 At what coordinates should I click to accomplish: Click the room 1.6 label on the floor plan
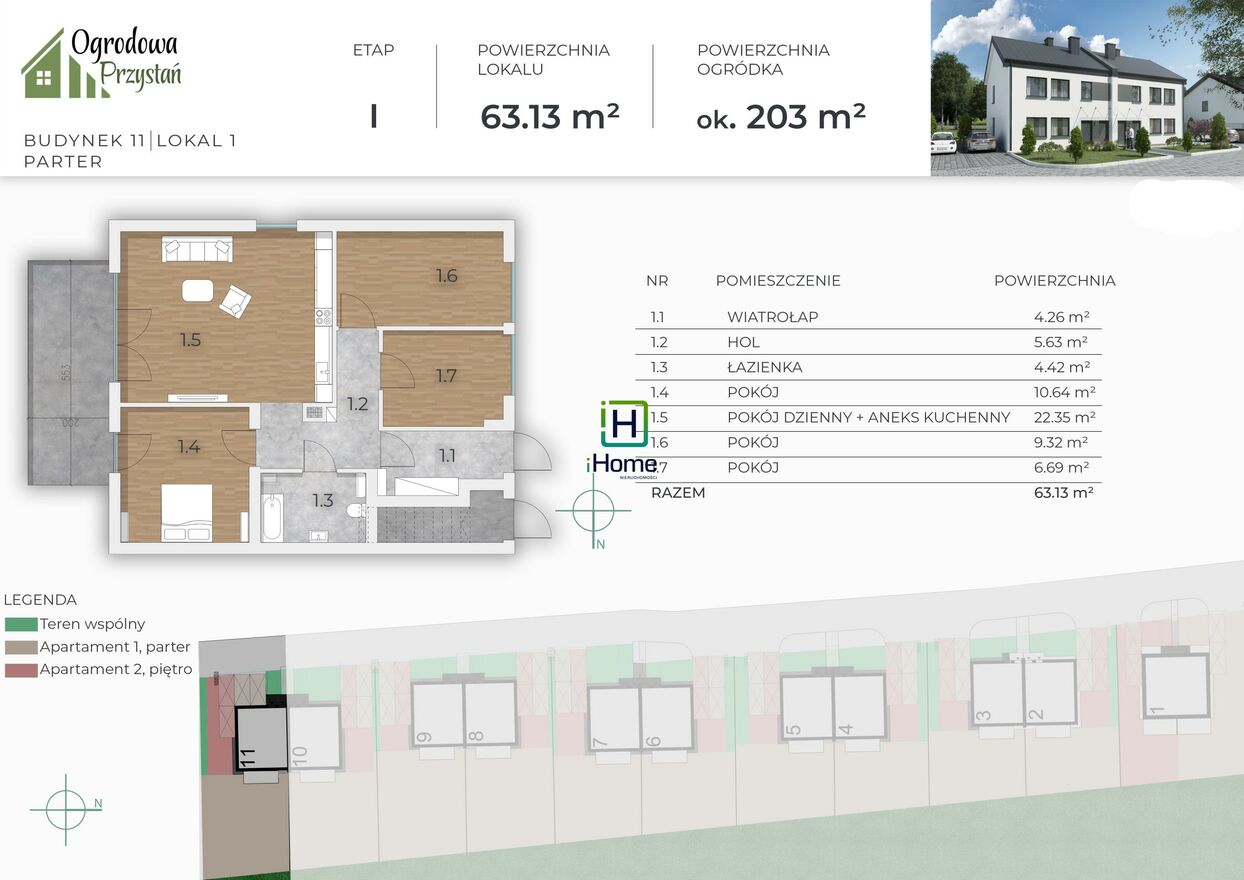(446, 275)
